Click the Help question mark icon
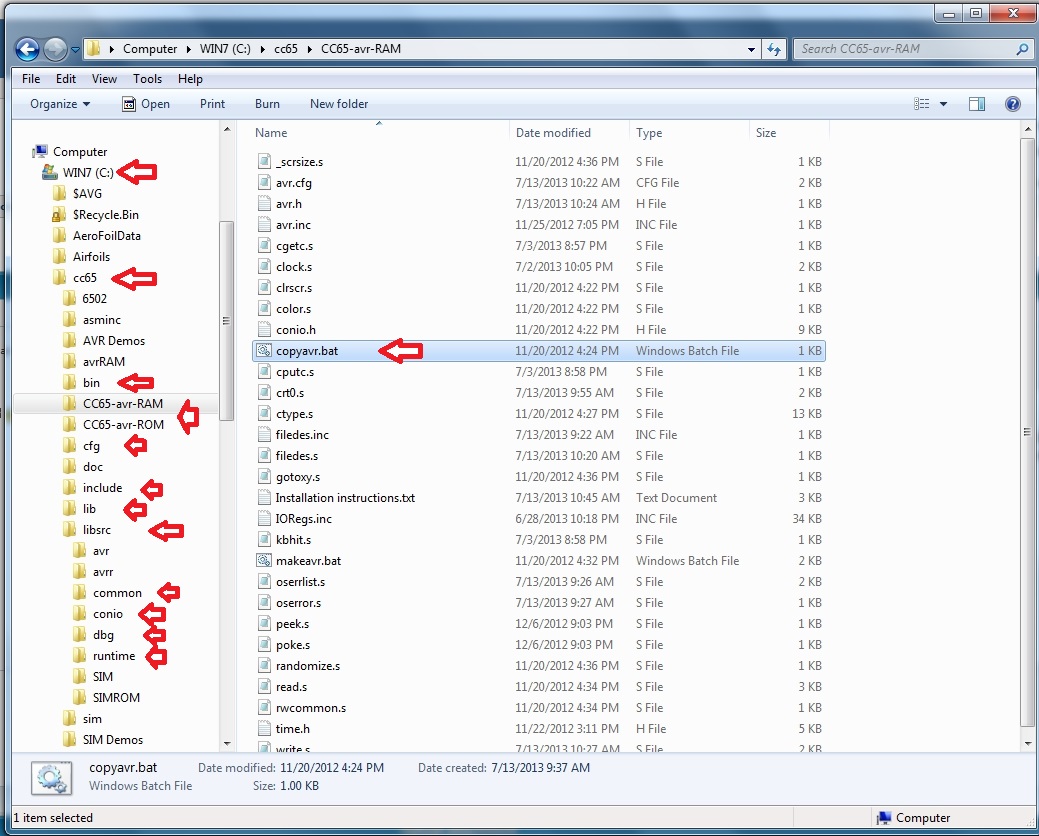Screen dimensions: 1039x836 (1012, 104)
